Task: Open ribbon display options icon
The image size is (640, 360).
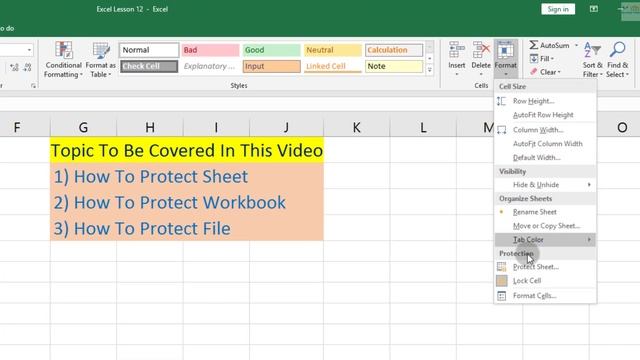Action: pos(593,9)
